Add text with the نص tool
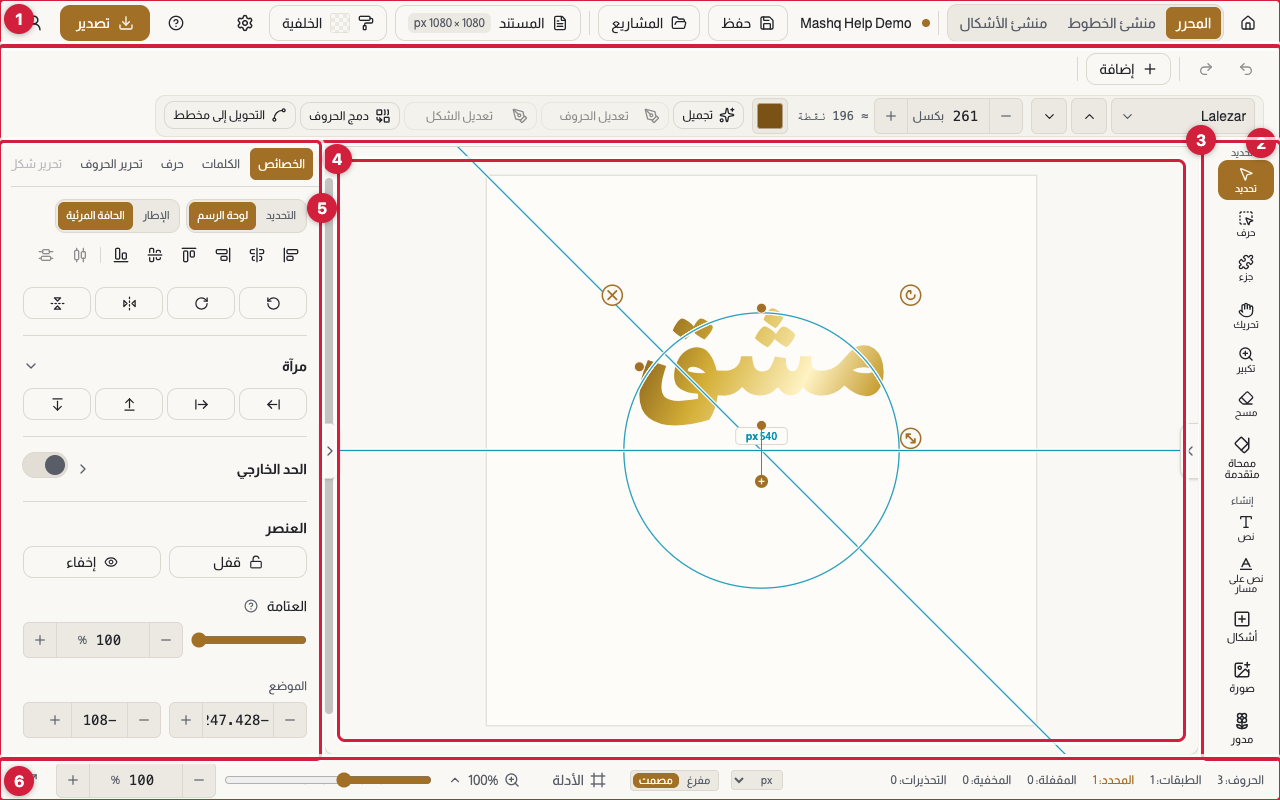Viewport: 1280px width, 800px height. pos(1245,529)
